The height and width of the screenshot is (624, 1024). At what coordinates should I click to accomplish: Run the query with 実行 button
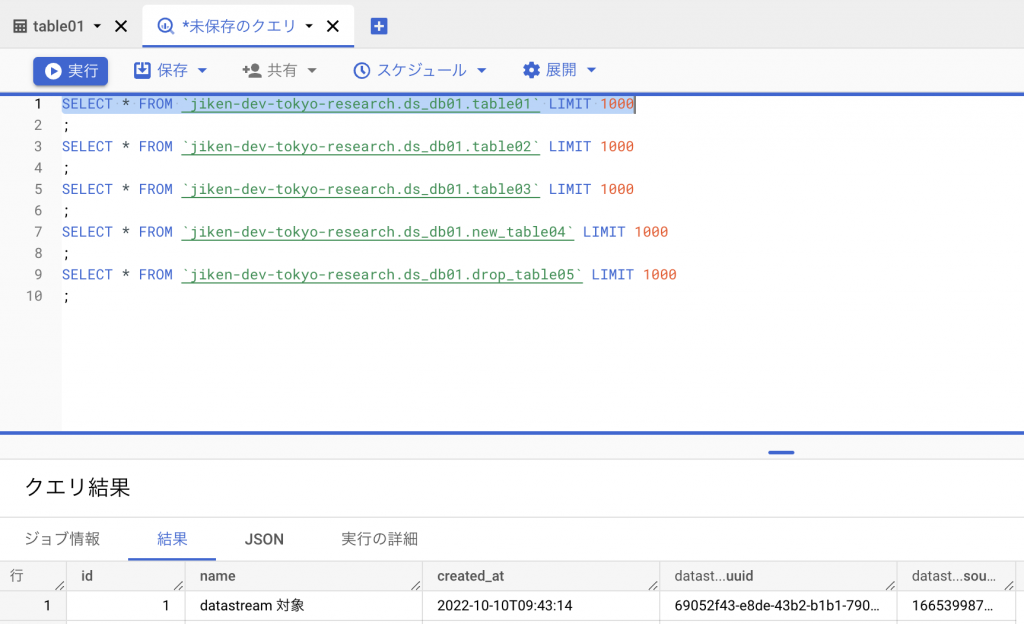pyautogui.click(x=71, y=70)
